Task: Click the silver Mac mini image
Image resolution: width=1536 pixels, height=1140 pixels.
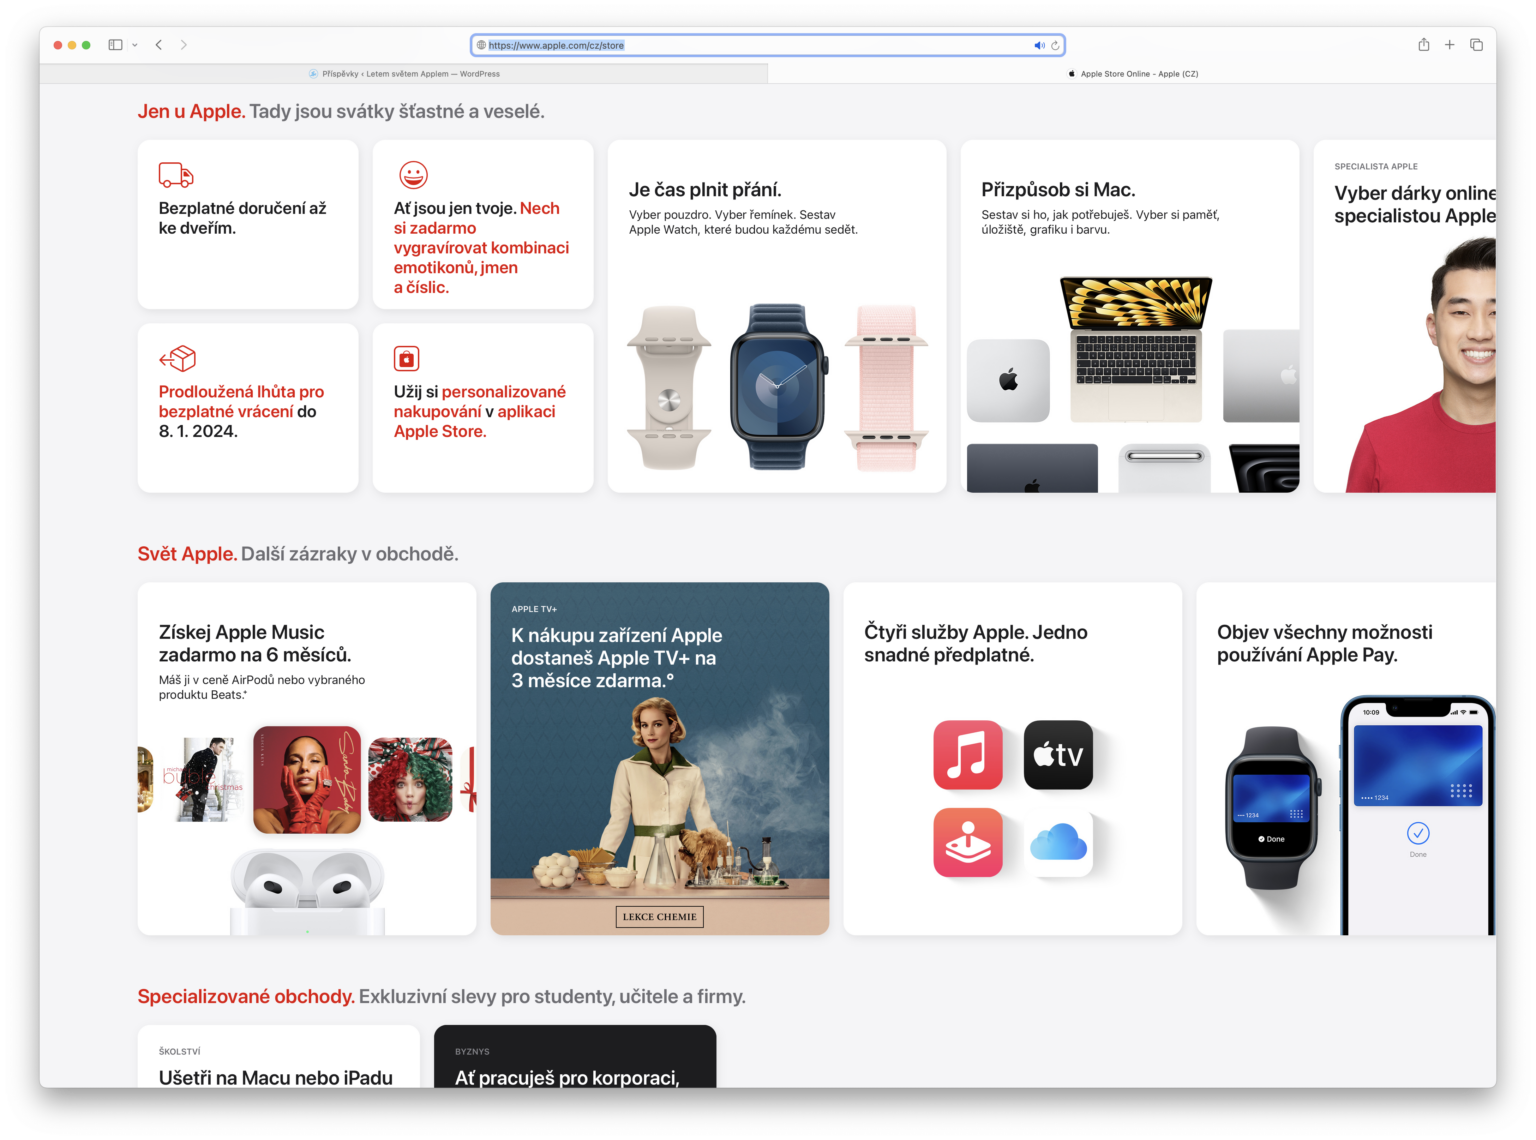Action: tap(1008, 381)
